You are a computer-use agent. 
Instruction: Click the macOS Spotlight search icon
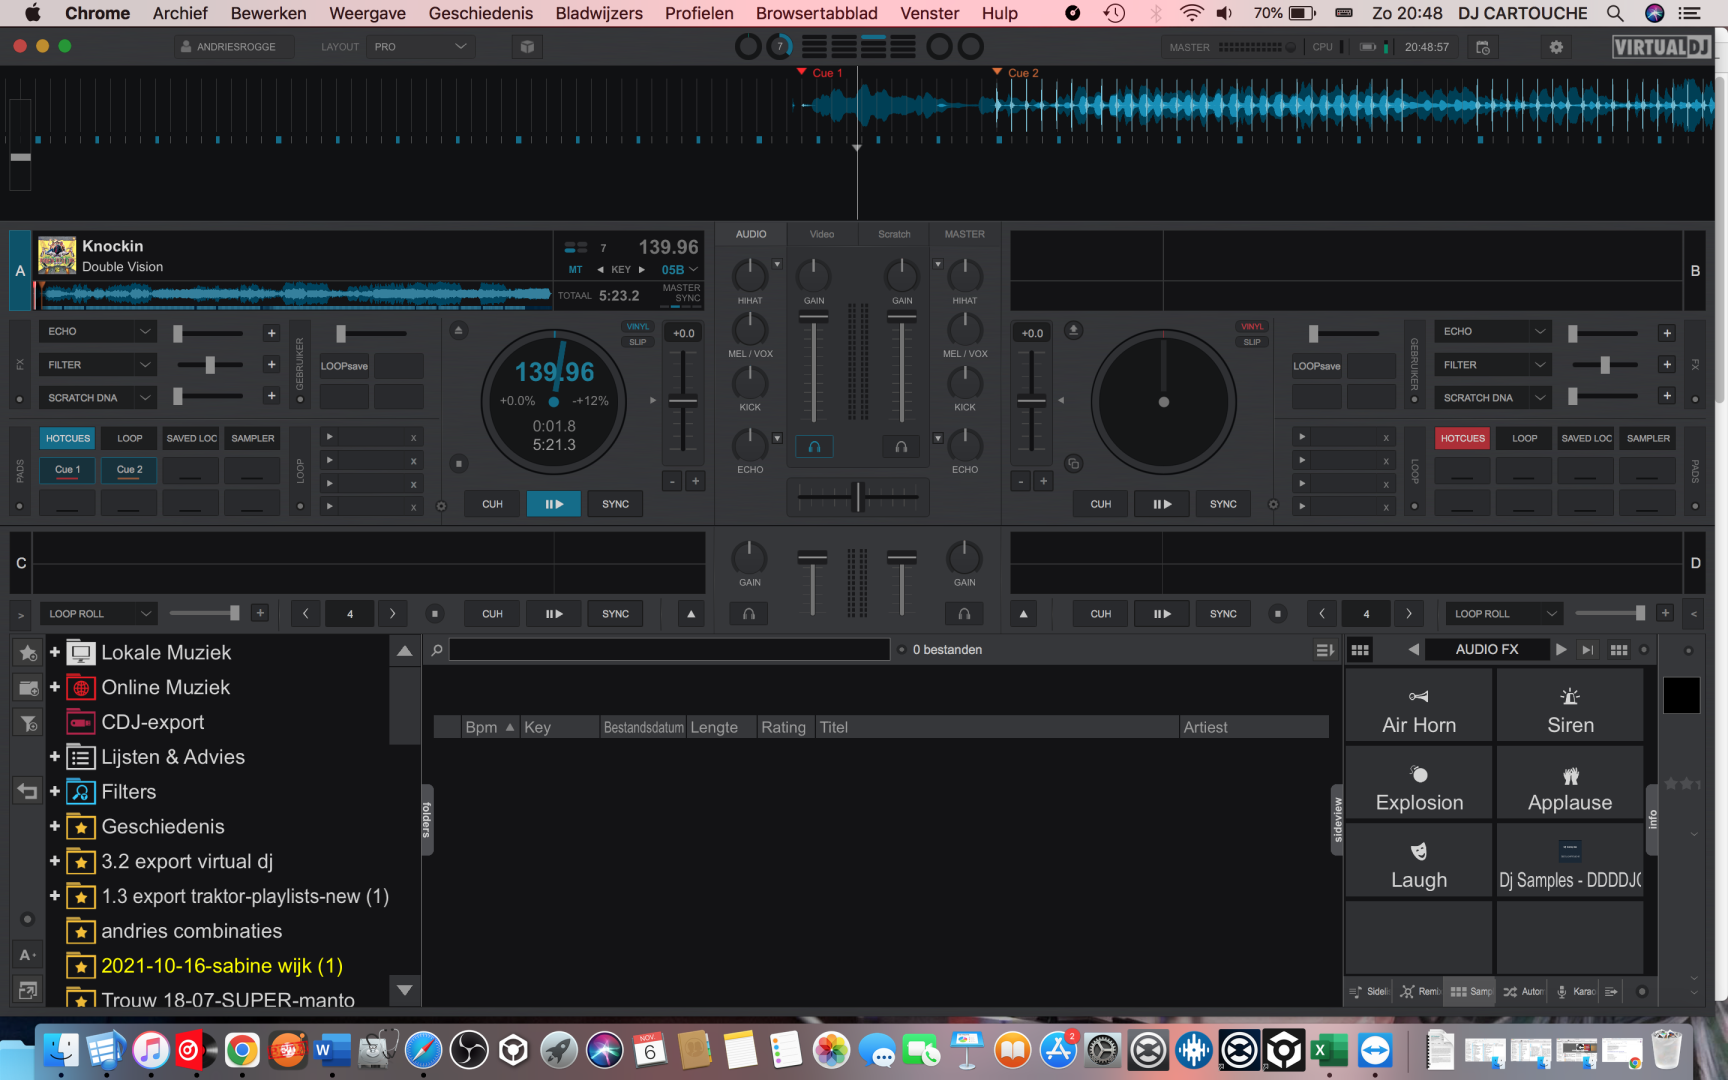[x=1614, y=13]
